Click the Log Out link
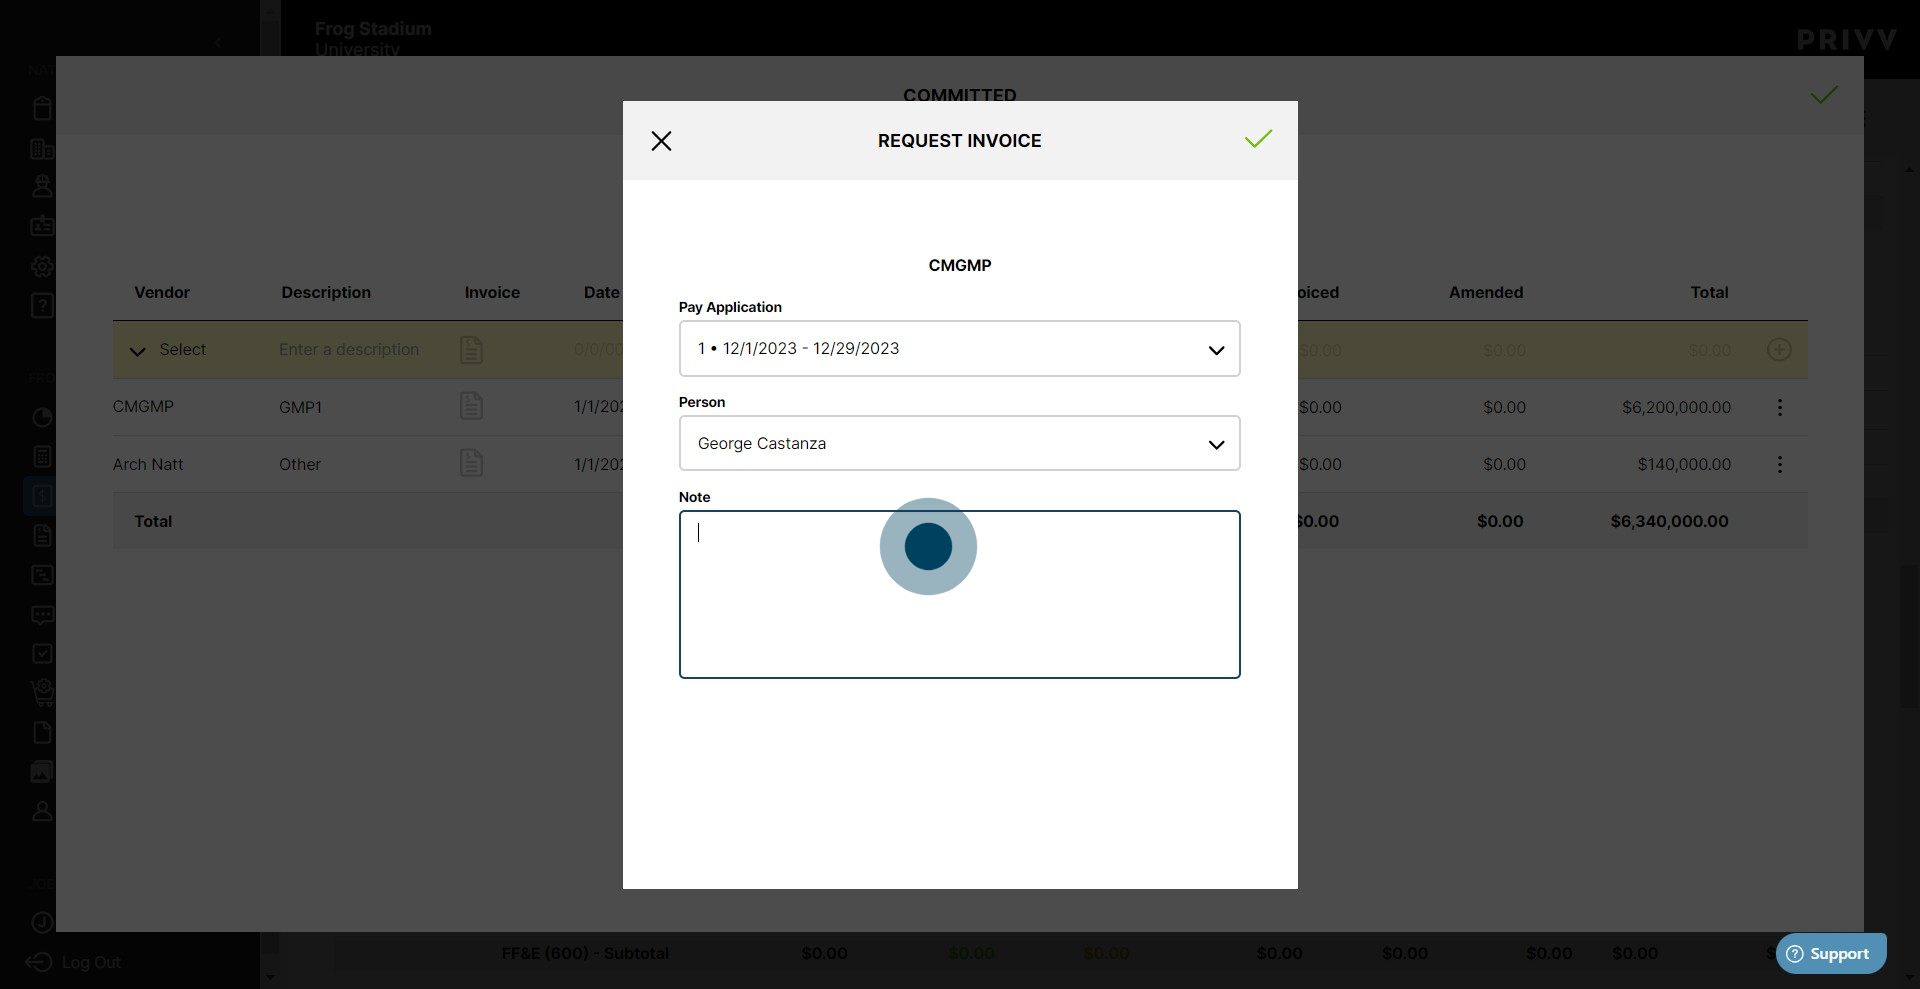This screenshot has width=1920, height=989. click(73, 962)
